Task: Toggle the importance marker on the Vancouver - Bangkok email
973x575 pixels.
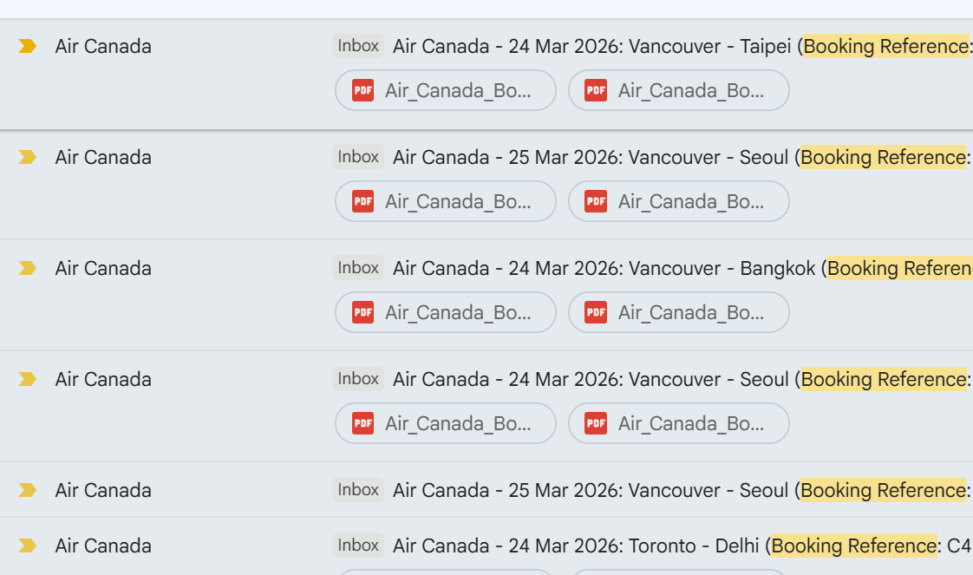Action: point(27,268)
